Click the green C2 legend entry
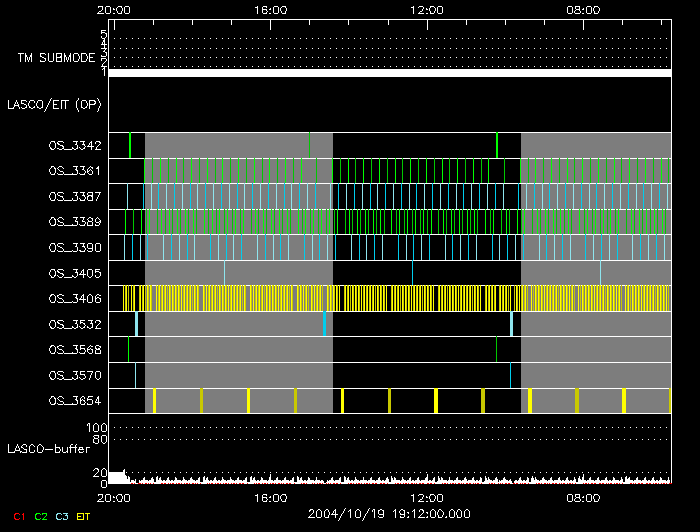The height and width of the screenshot is (532, 700). (x=41, y=515)
